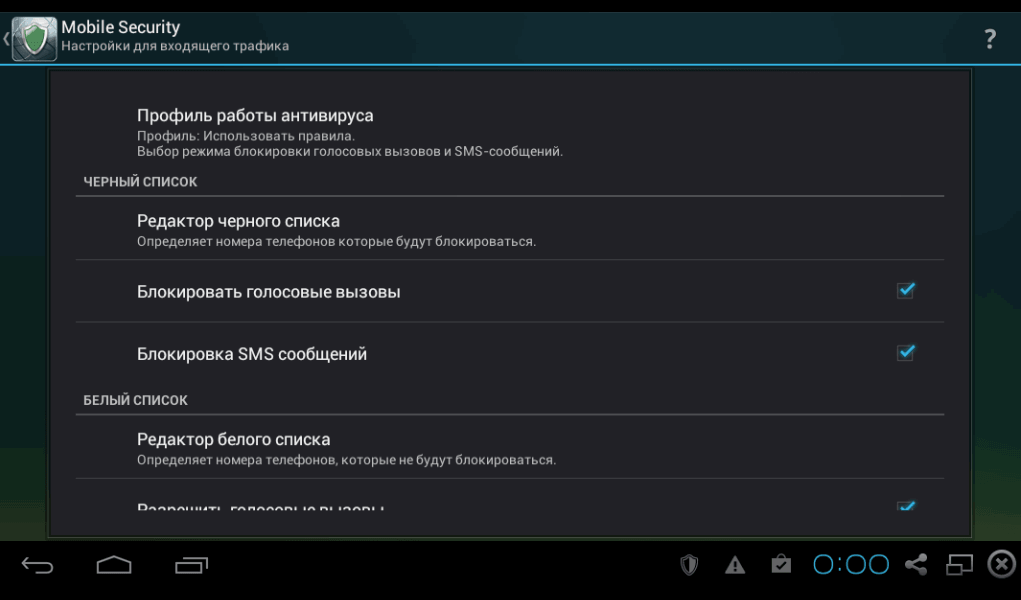Viewport: 1021px width, 600px height.
Task: Open recent apps overview icon
Action: (x=191, y=565)
